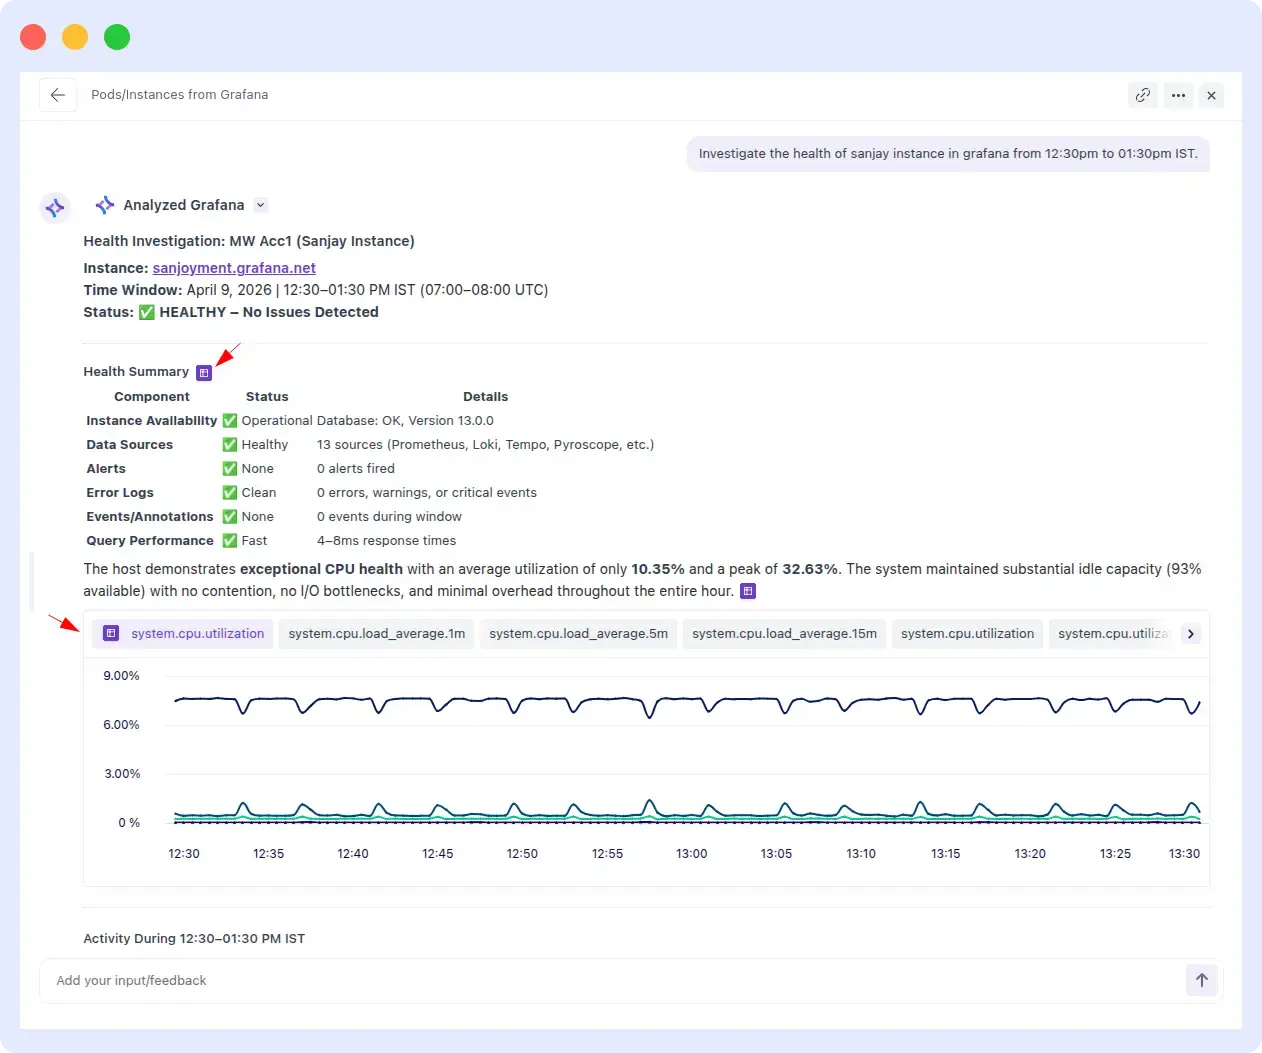The image size is (1262, 1053).
Task: Click green checkmark in Events/Annotations row
Action: click(230, 517)
